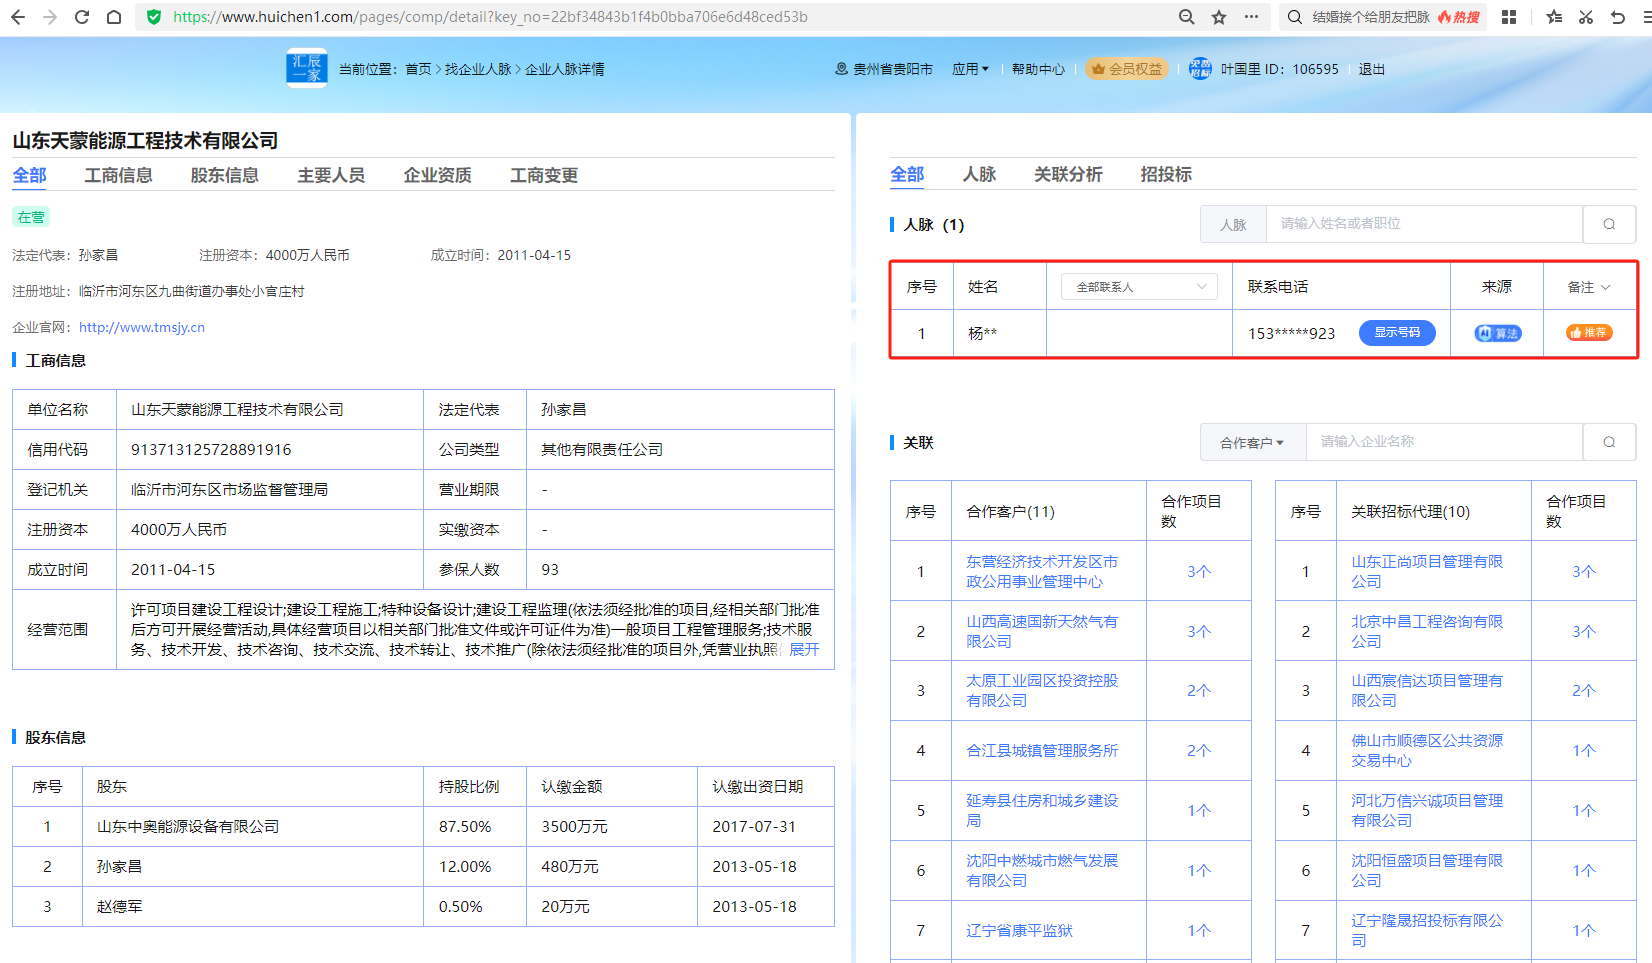Click the scissors screenshot icon
Viewport: 1652px width, 963px height.
tap(1586, 17)
